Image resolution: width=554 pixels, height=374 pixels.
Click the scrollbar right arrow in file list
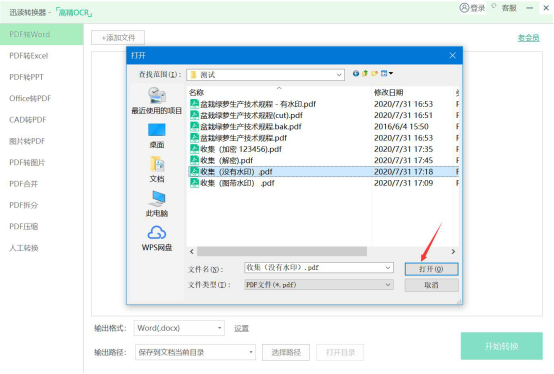(453, 251)
